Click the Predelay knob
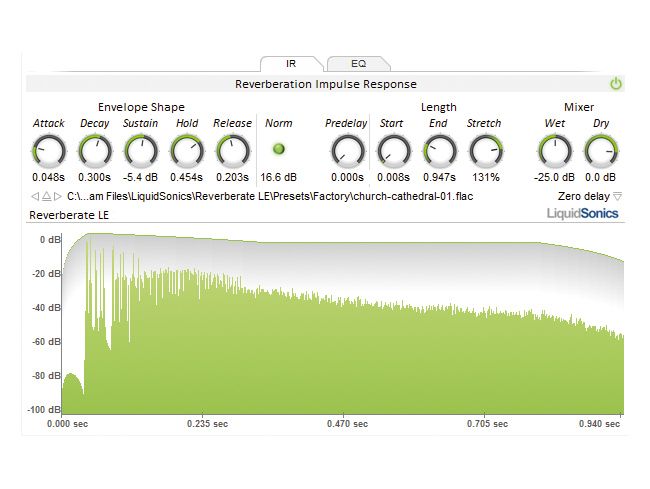This screenshot has height=489, width=650. 348,151
